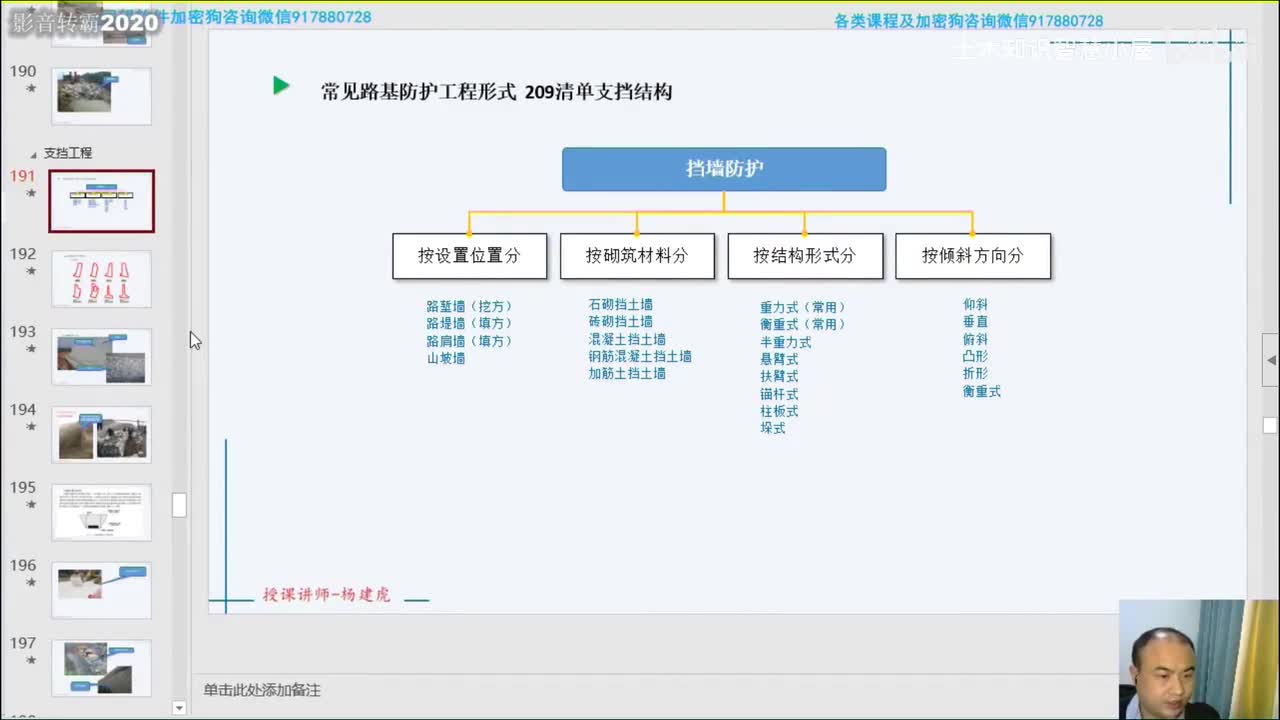
Task: Click the animation star under slide 195
Action: 31,504
